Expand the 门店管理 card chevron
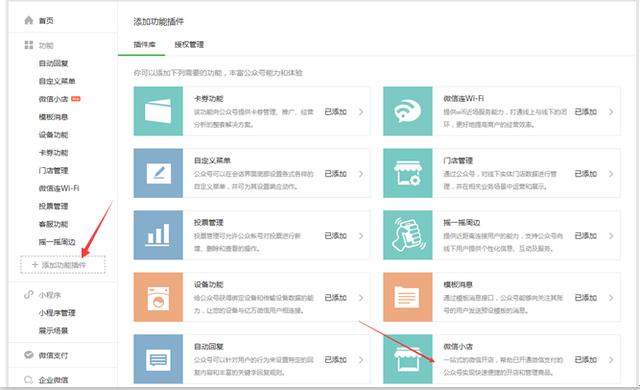640x390 pixels. click(x=611, y=173)
